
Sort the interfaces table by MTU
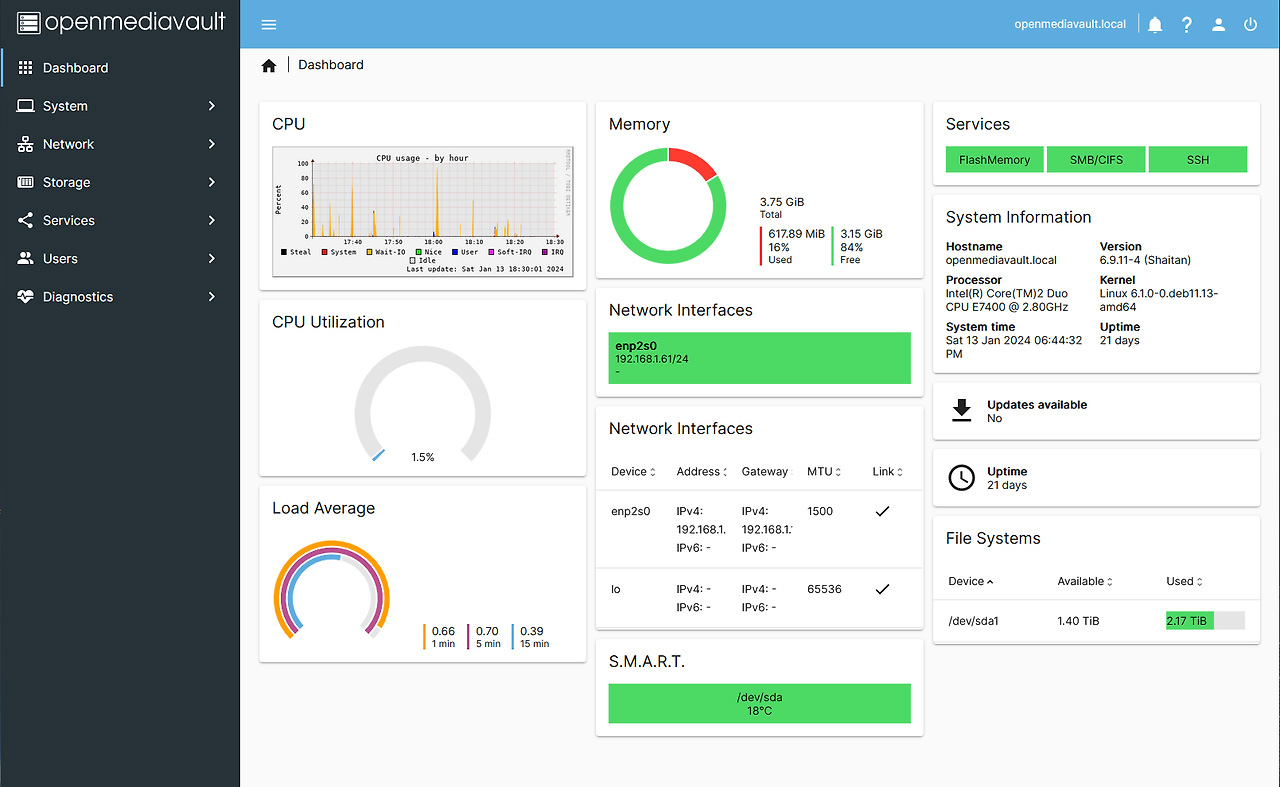(827, 472)
